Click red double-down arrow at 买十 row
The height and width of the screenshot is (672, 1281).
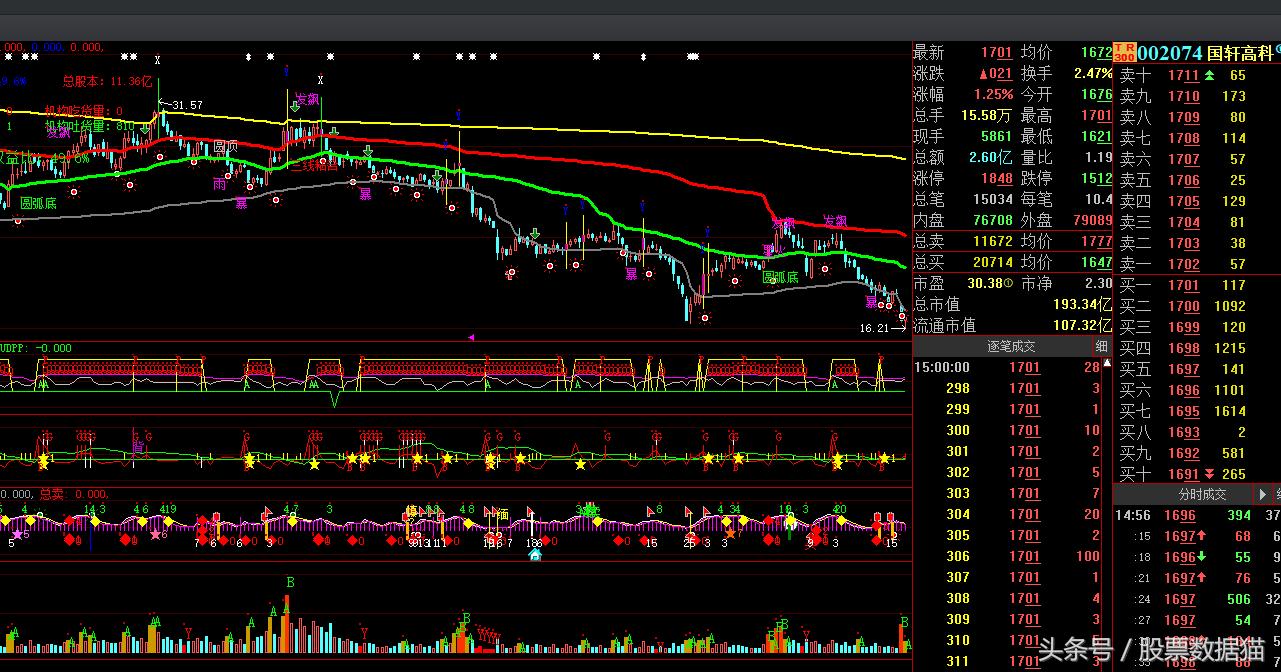pos(1210,474)
